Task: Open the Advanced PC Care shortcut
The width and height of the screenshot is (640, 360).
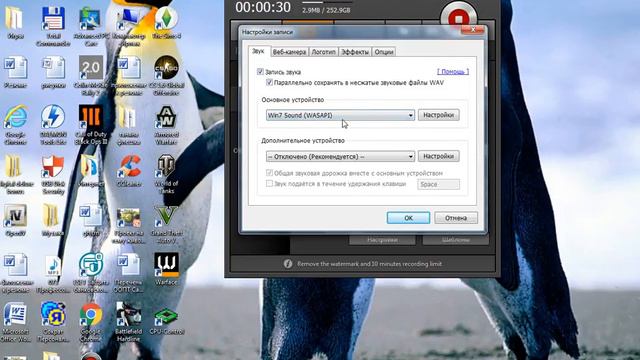Action: [x=91, y=26]
